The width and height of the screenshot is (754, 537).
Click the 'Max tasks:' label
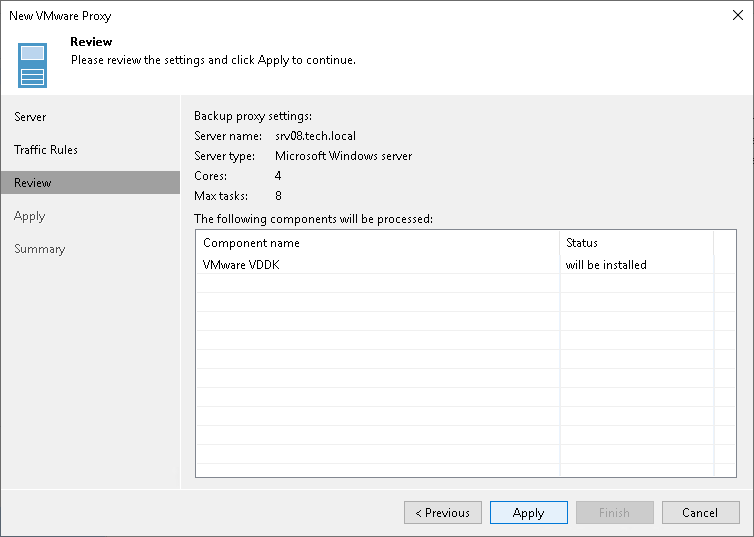221,196
